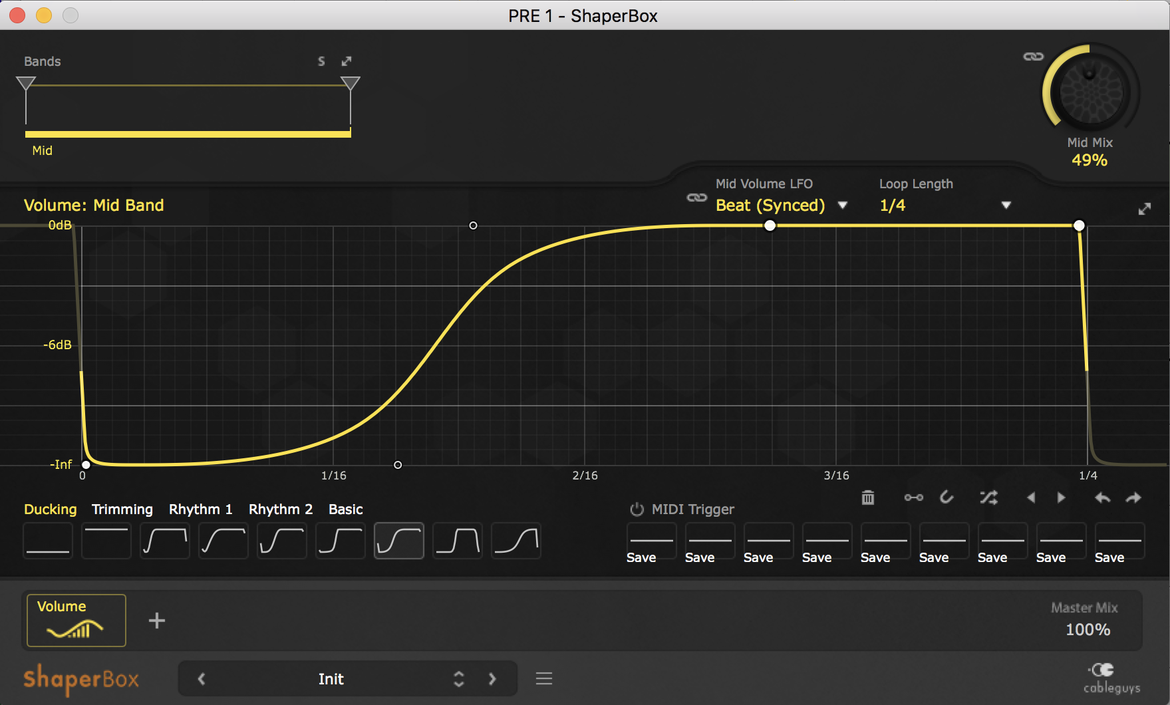
Task: Redo the last edit
Action: tap(1133, 498)
